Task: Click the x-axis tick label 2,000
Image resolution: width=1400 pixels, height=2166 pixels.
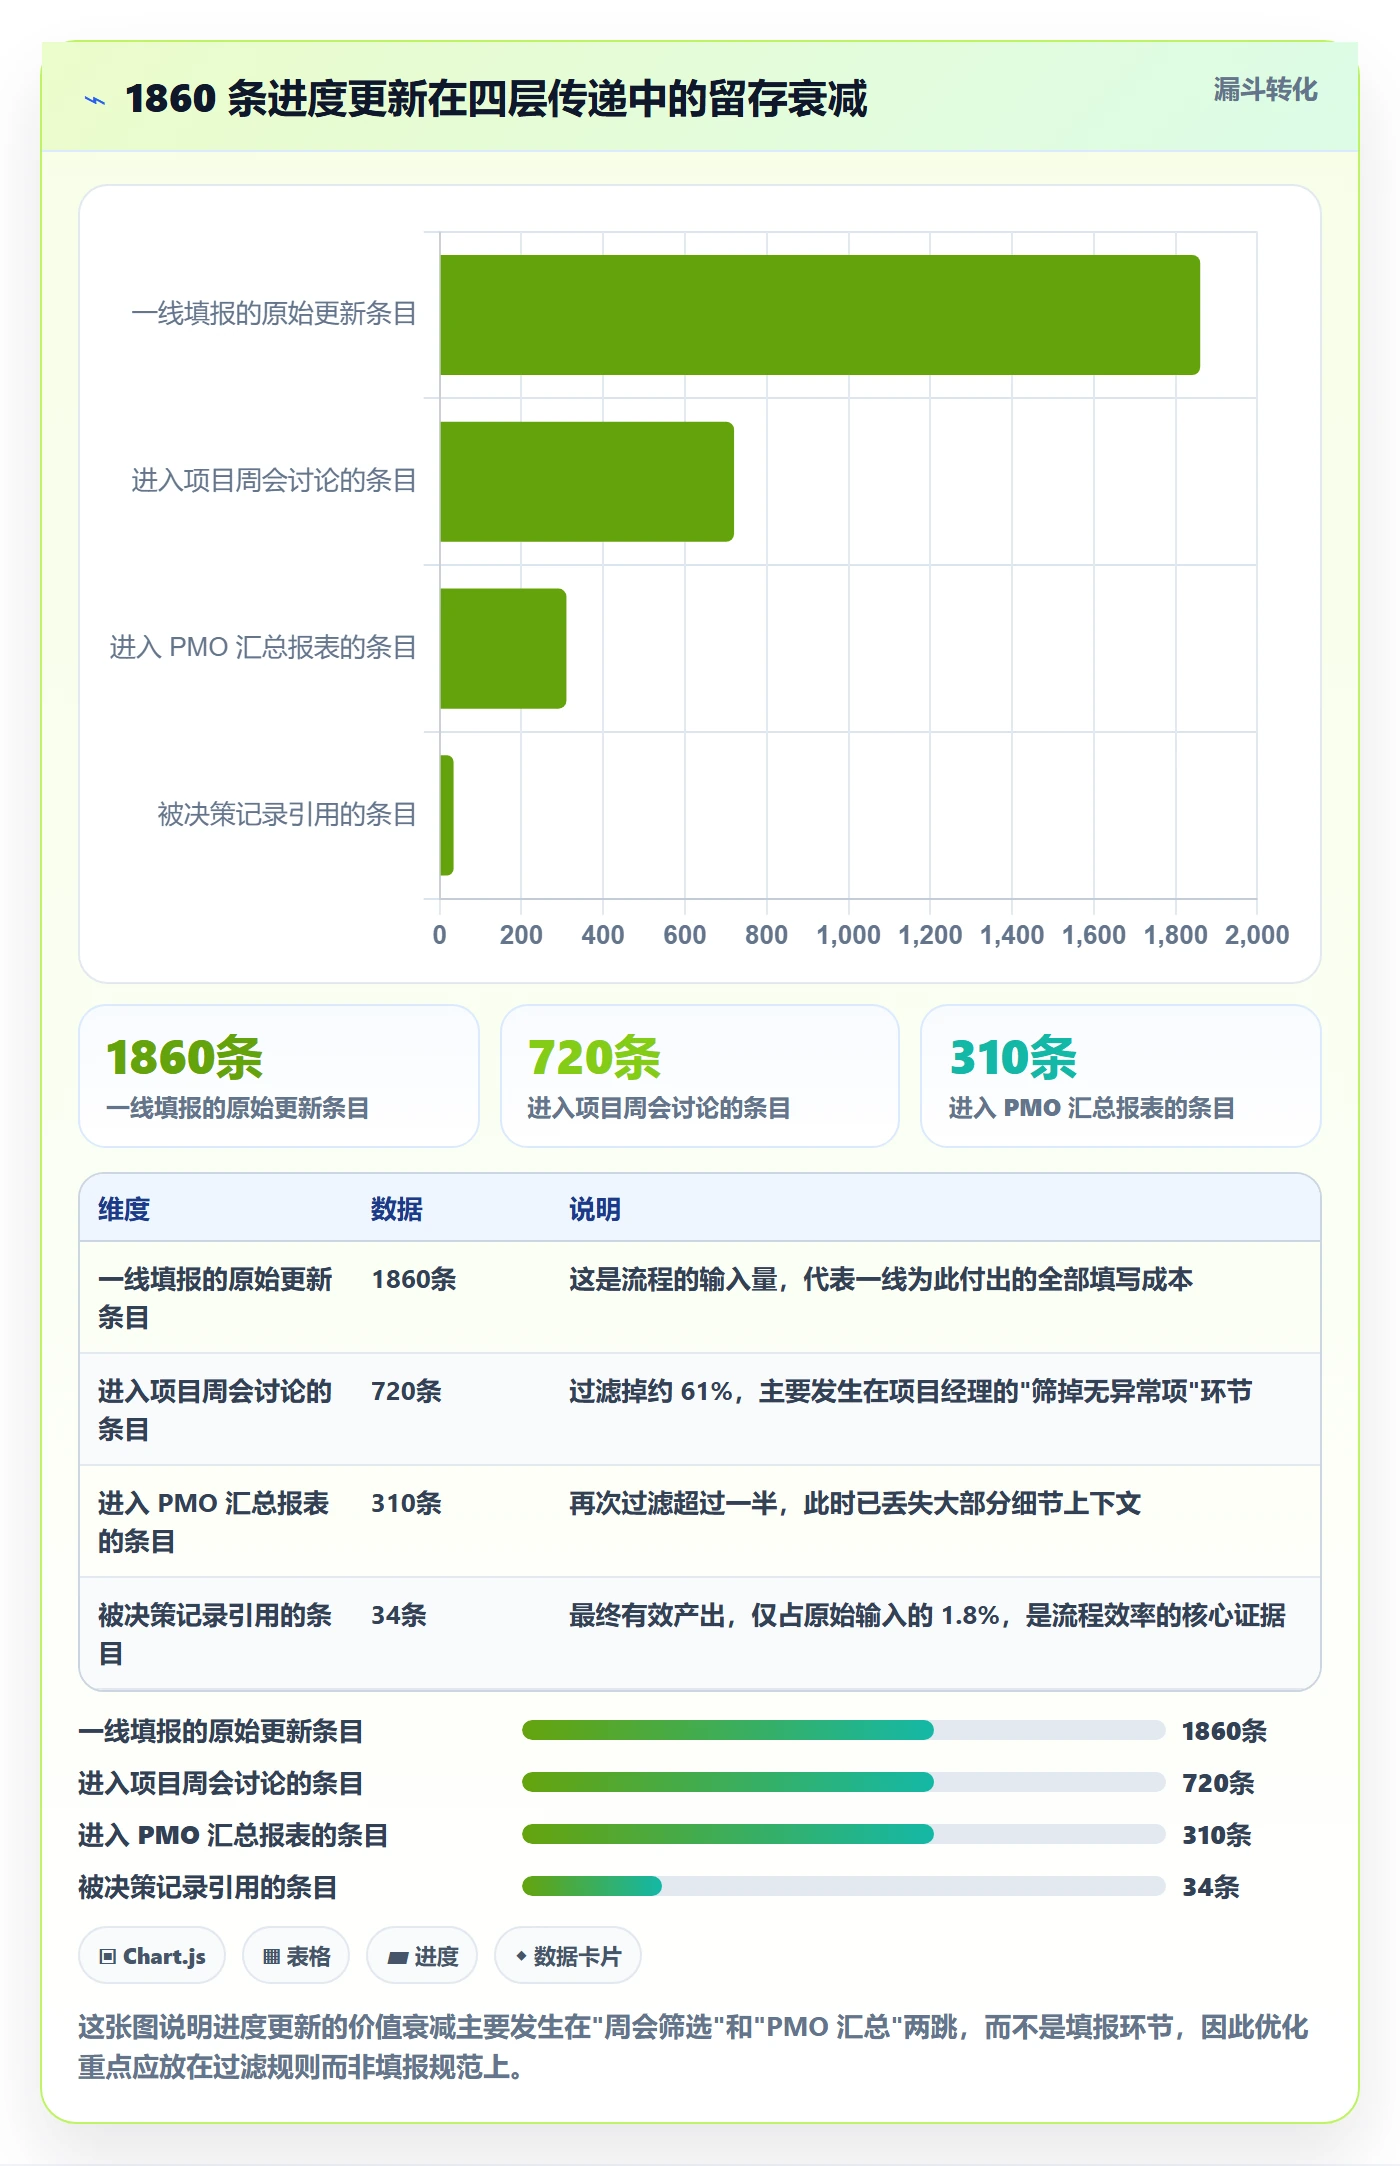Action: pyautogui.click(x=1257, y=935)
